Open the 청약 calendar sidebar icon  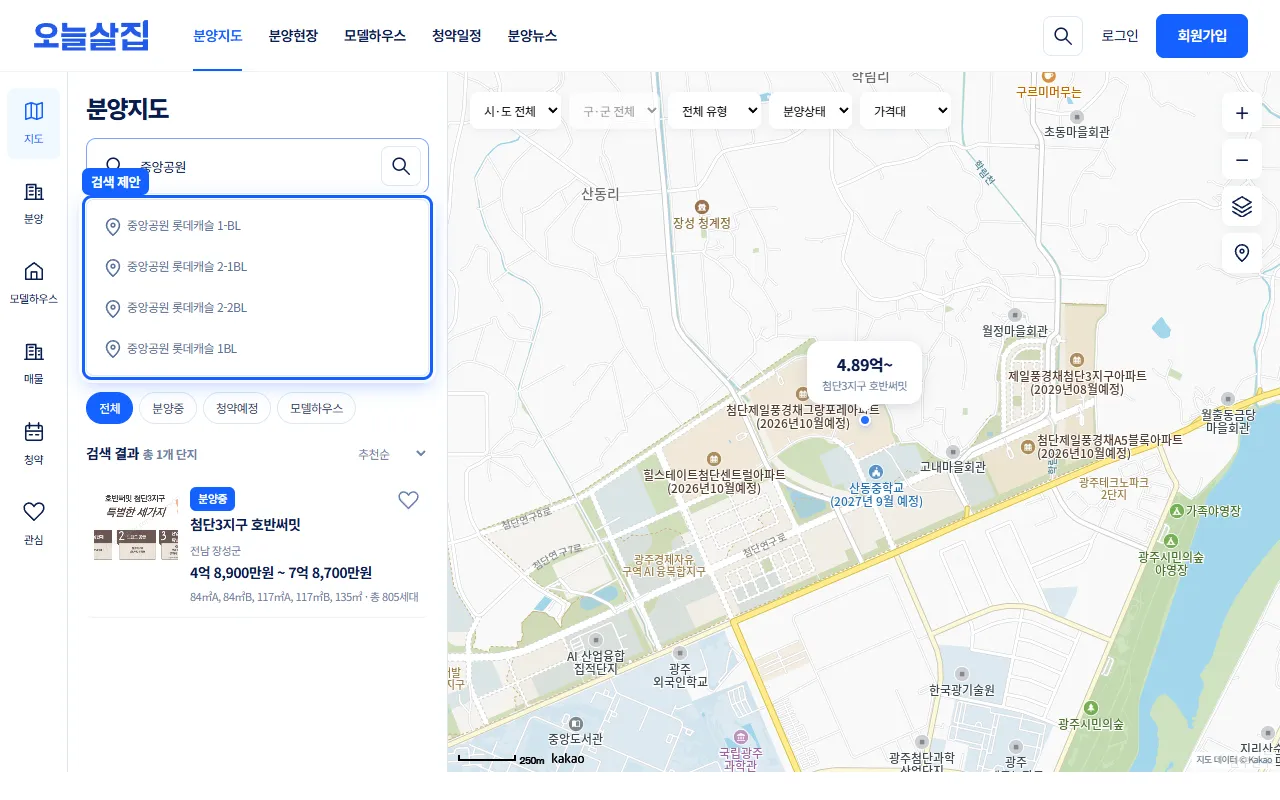[x=34, y=443]
